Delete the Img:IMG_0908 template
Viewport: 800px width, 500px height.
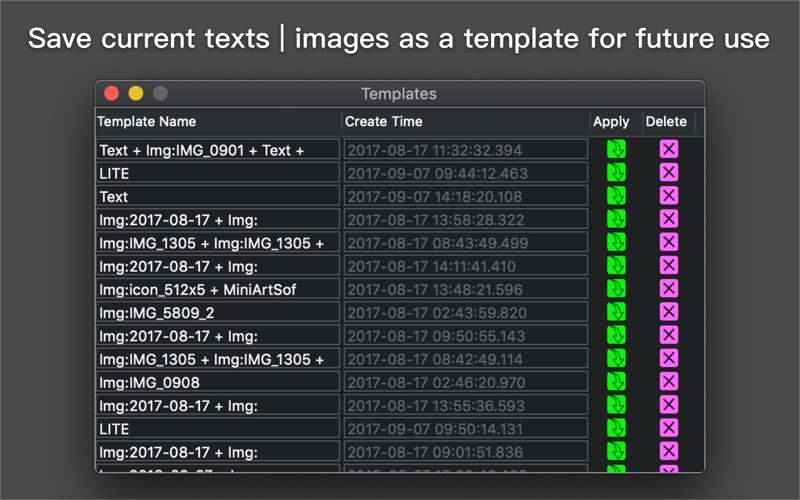coord(669,382)
